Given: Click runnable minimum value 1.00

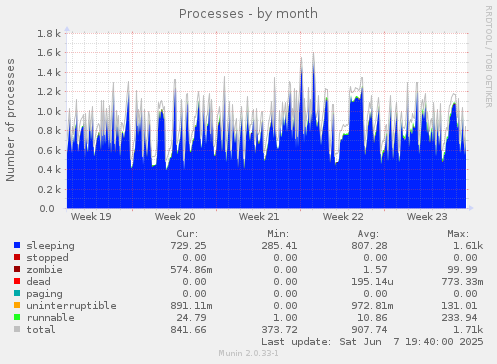Looking at the screenshot, I should tap(285, 318).
